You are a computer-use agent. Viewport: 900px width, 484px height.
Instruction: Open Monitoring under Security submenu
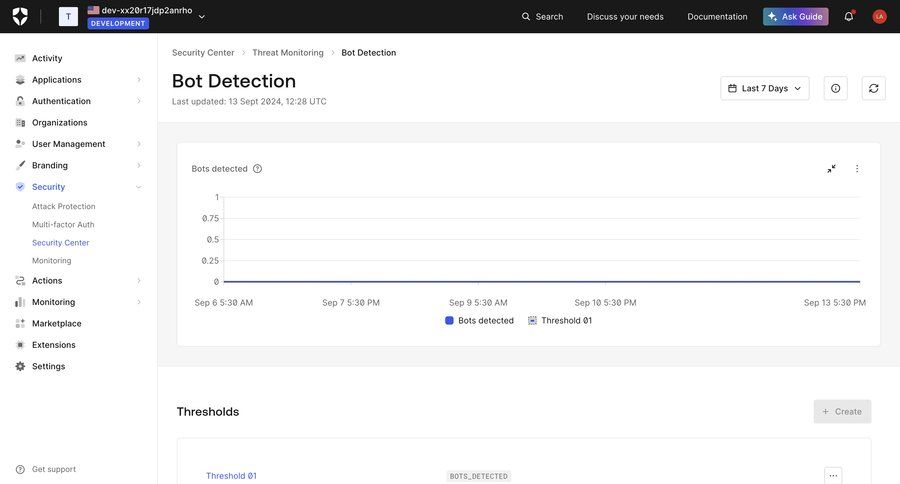point(52,261)
